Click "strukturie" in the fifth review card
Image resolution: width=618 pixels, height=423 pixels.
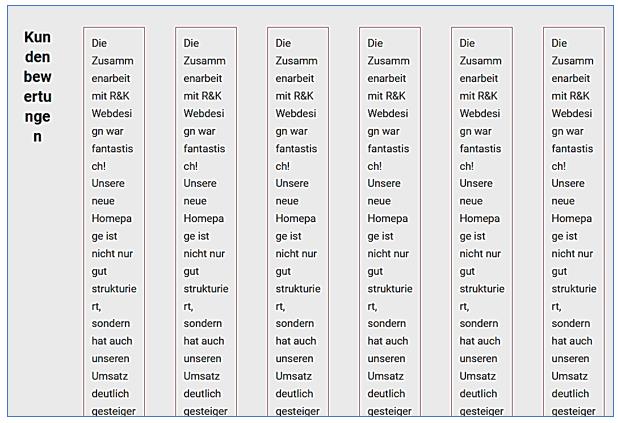click(482, 289)
